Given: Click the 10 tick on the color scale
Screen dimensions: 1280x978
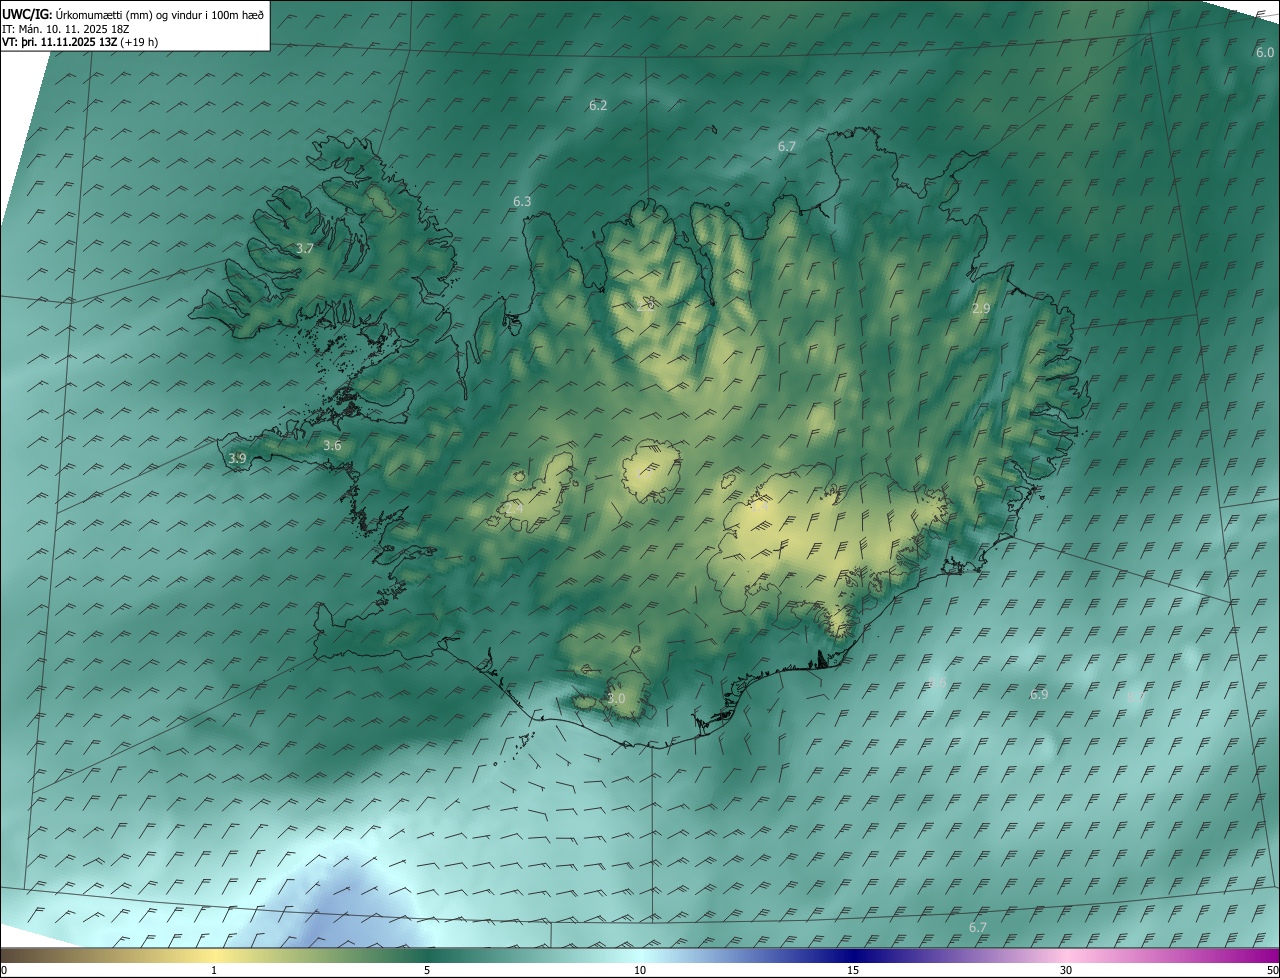Looking at the screenshot, I should point(640,970).
